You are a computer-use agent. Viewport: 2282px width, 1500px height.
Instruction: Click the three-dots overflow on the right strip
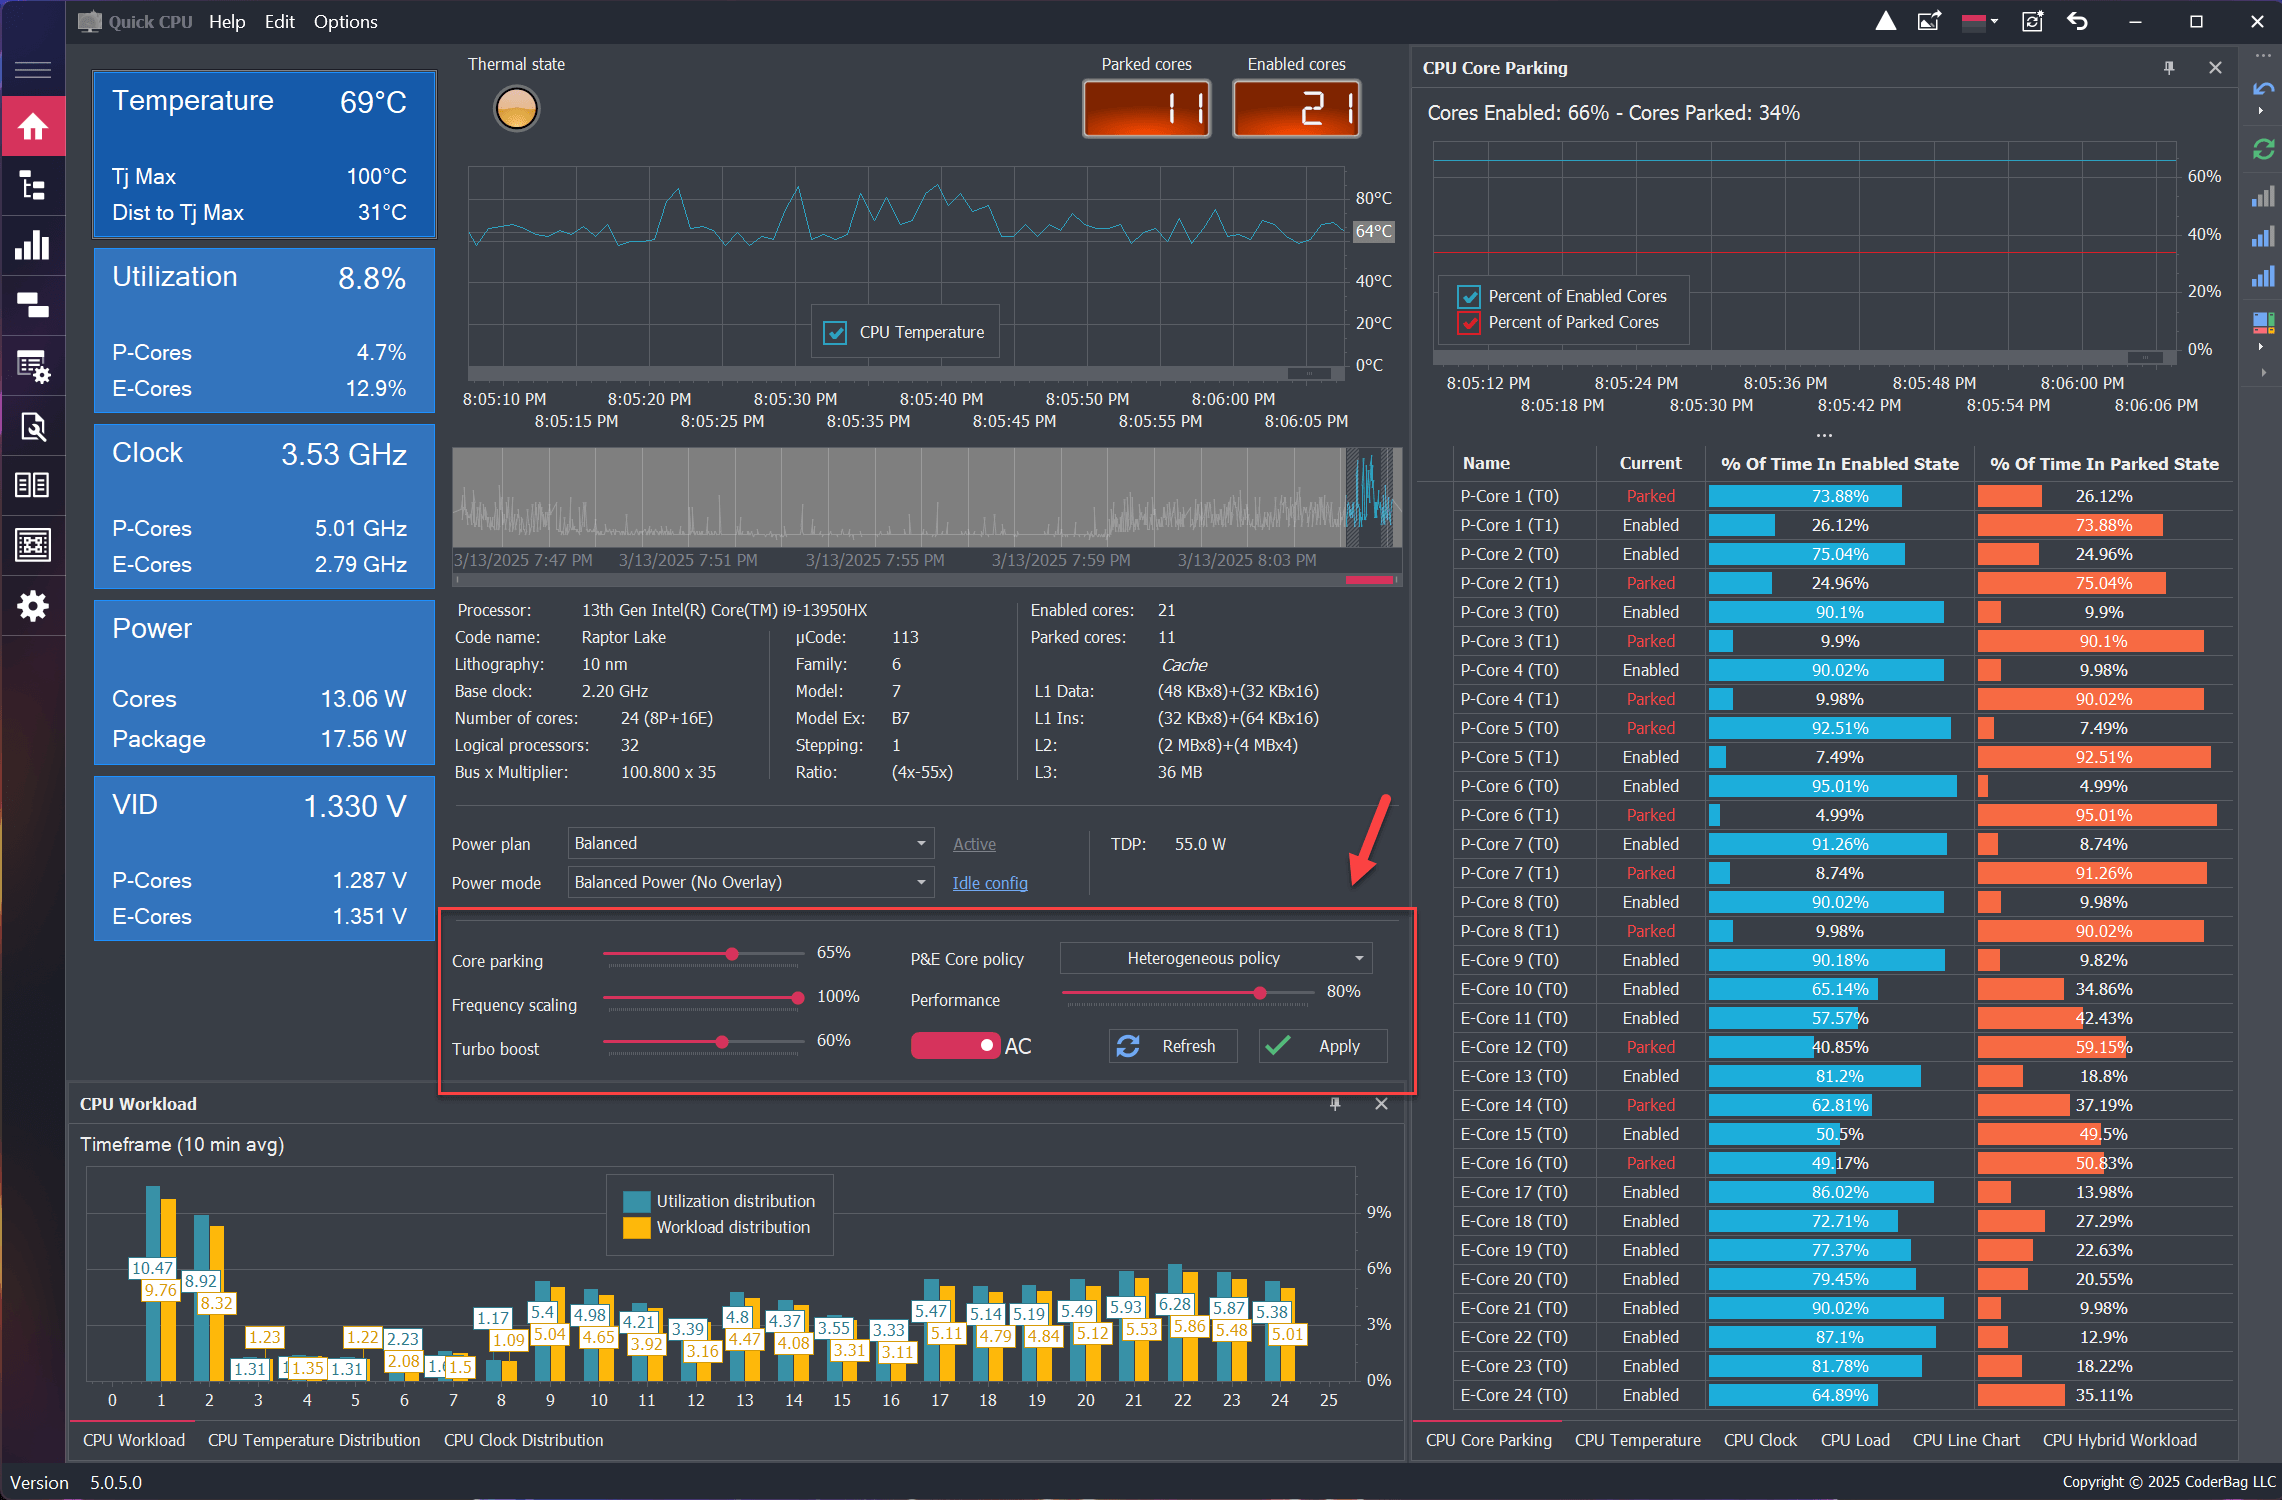pos(2263,56)
